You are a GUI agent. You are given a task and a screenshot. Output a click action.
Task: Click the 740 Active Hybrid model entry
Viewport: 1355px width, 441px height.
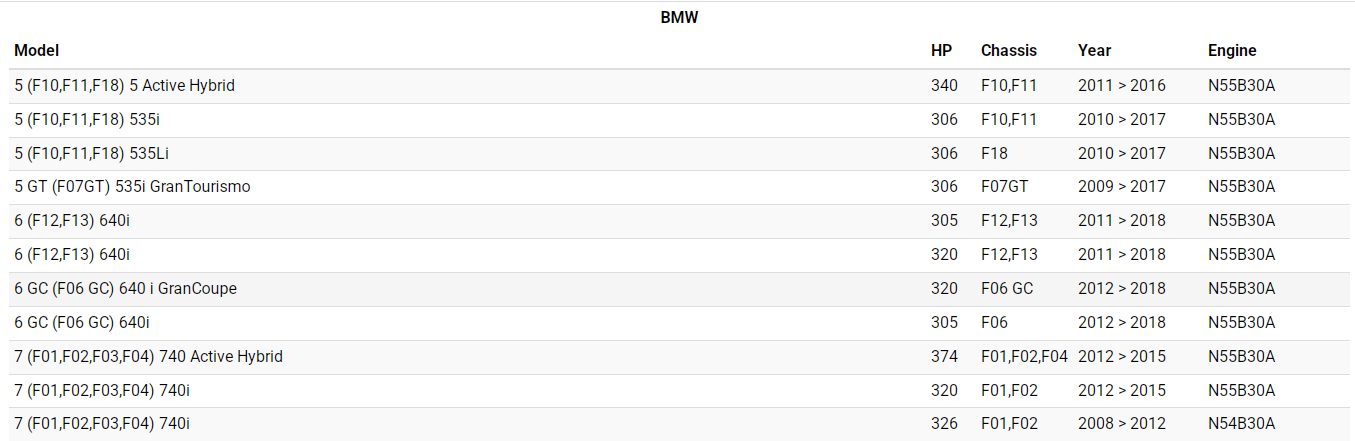149,356
